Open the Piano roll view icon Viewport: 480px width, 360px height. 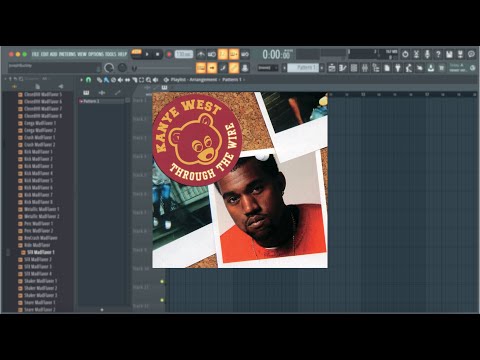(343, 68)
